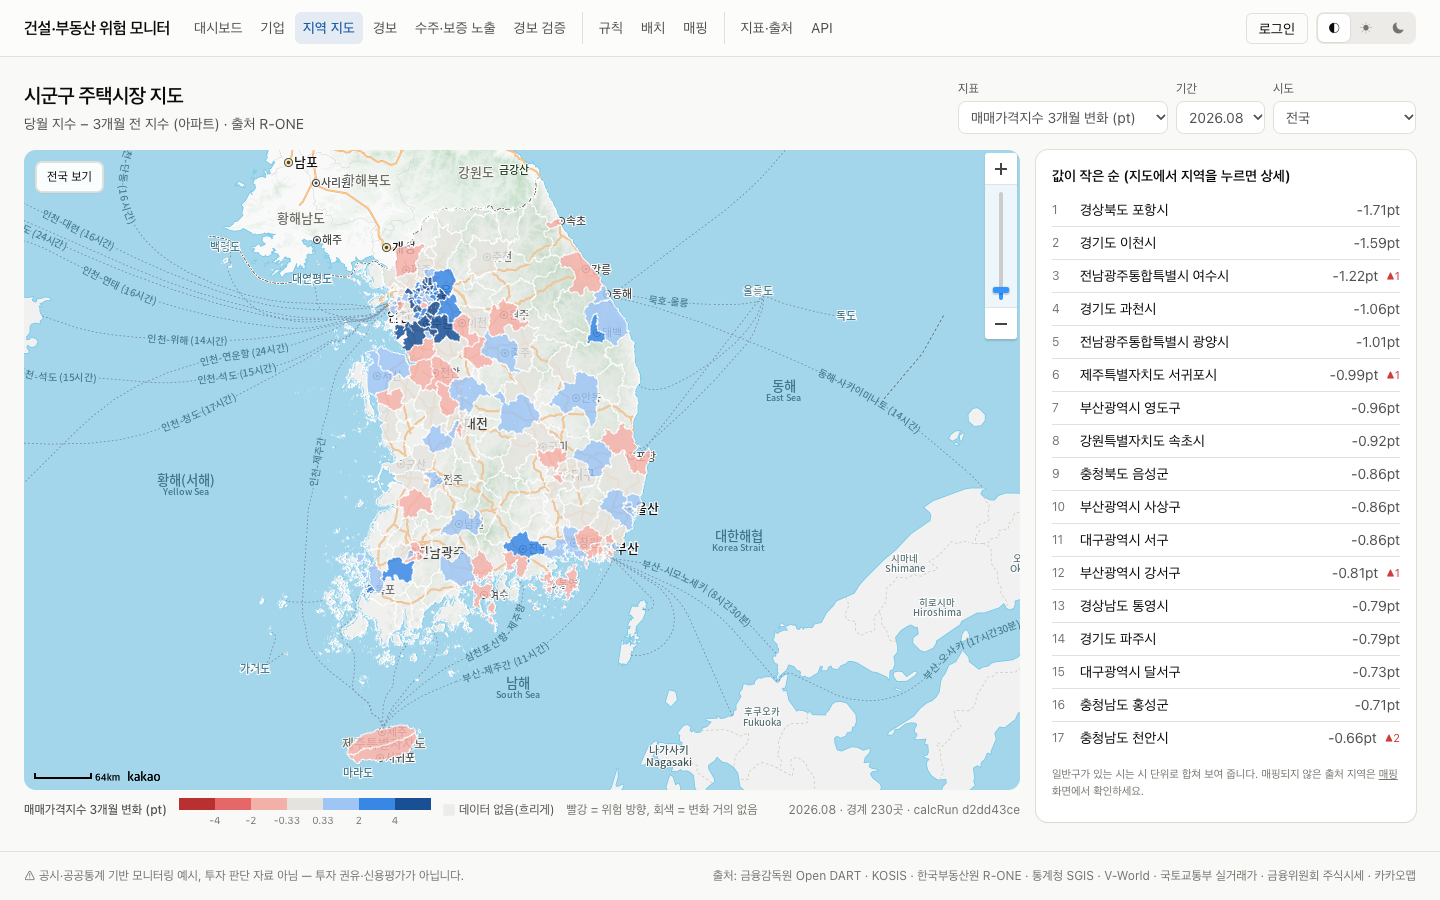The image size is (1440, 900).
Task: Switch to light theme sun icon
Action: (x=1366, y=28)
